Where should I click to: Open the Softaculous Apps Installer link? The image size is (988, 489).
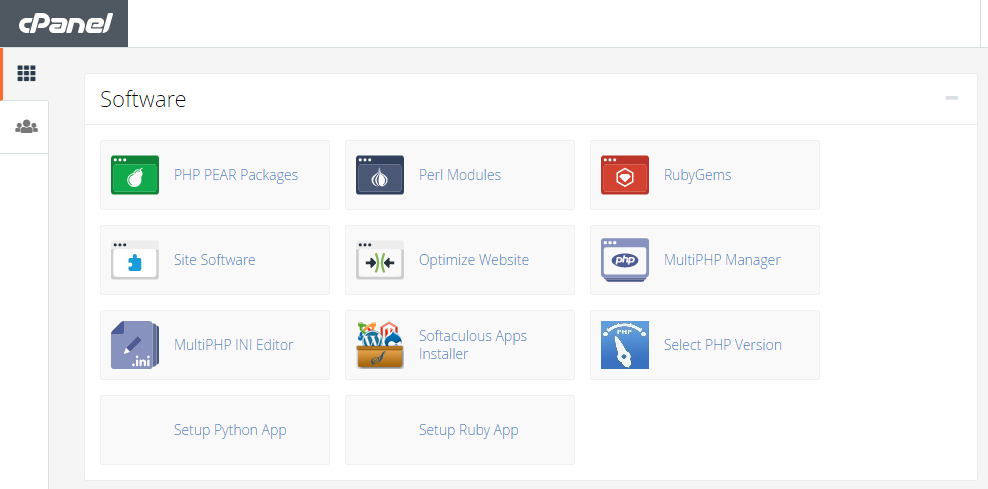(x=473, y=345)
